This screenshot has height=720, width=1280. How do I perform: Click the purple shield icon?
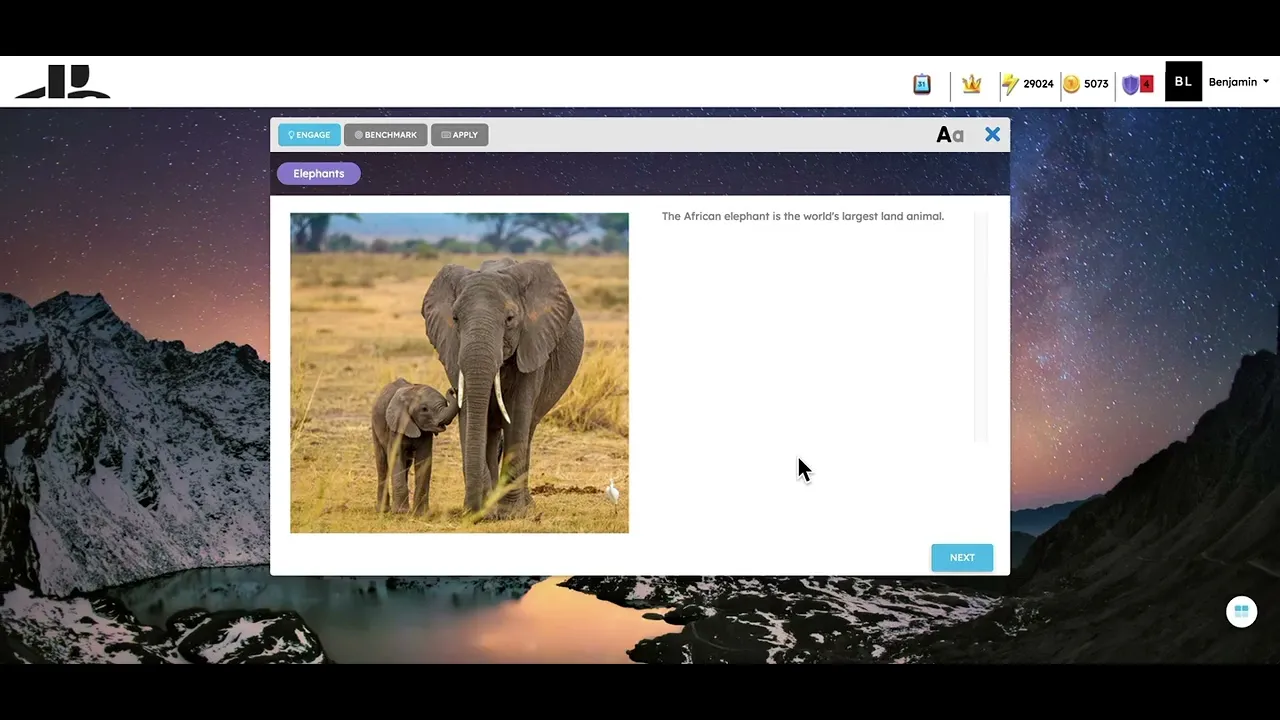1130,84
